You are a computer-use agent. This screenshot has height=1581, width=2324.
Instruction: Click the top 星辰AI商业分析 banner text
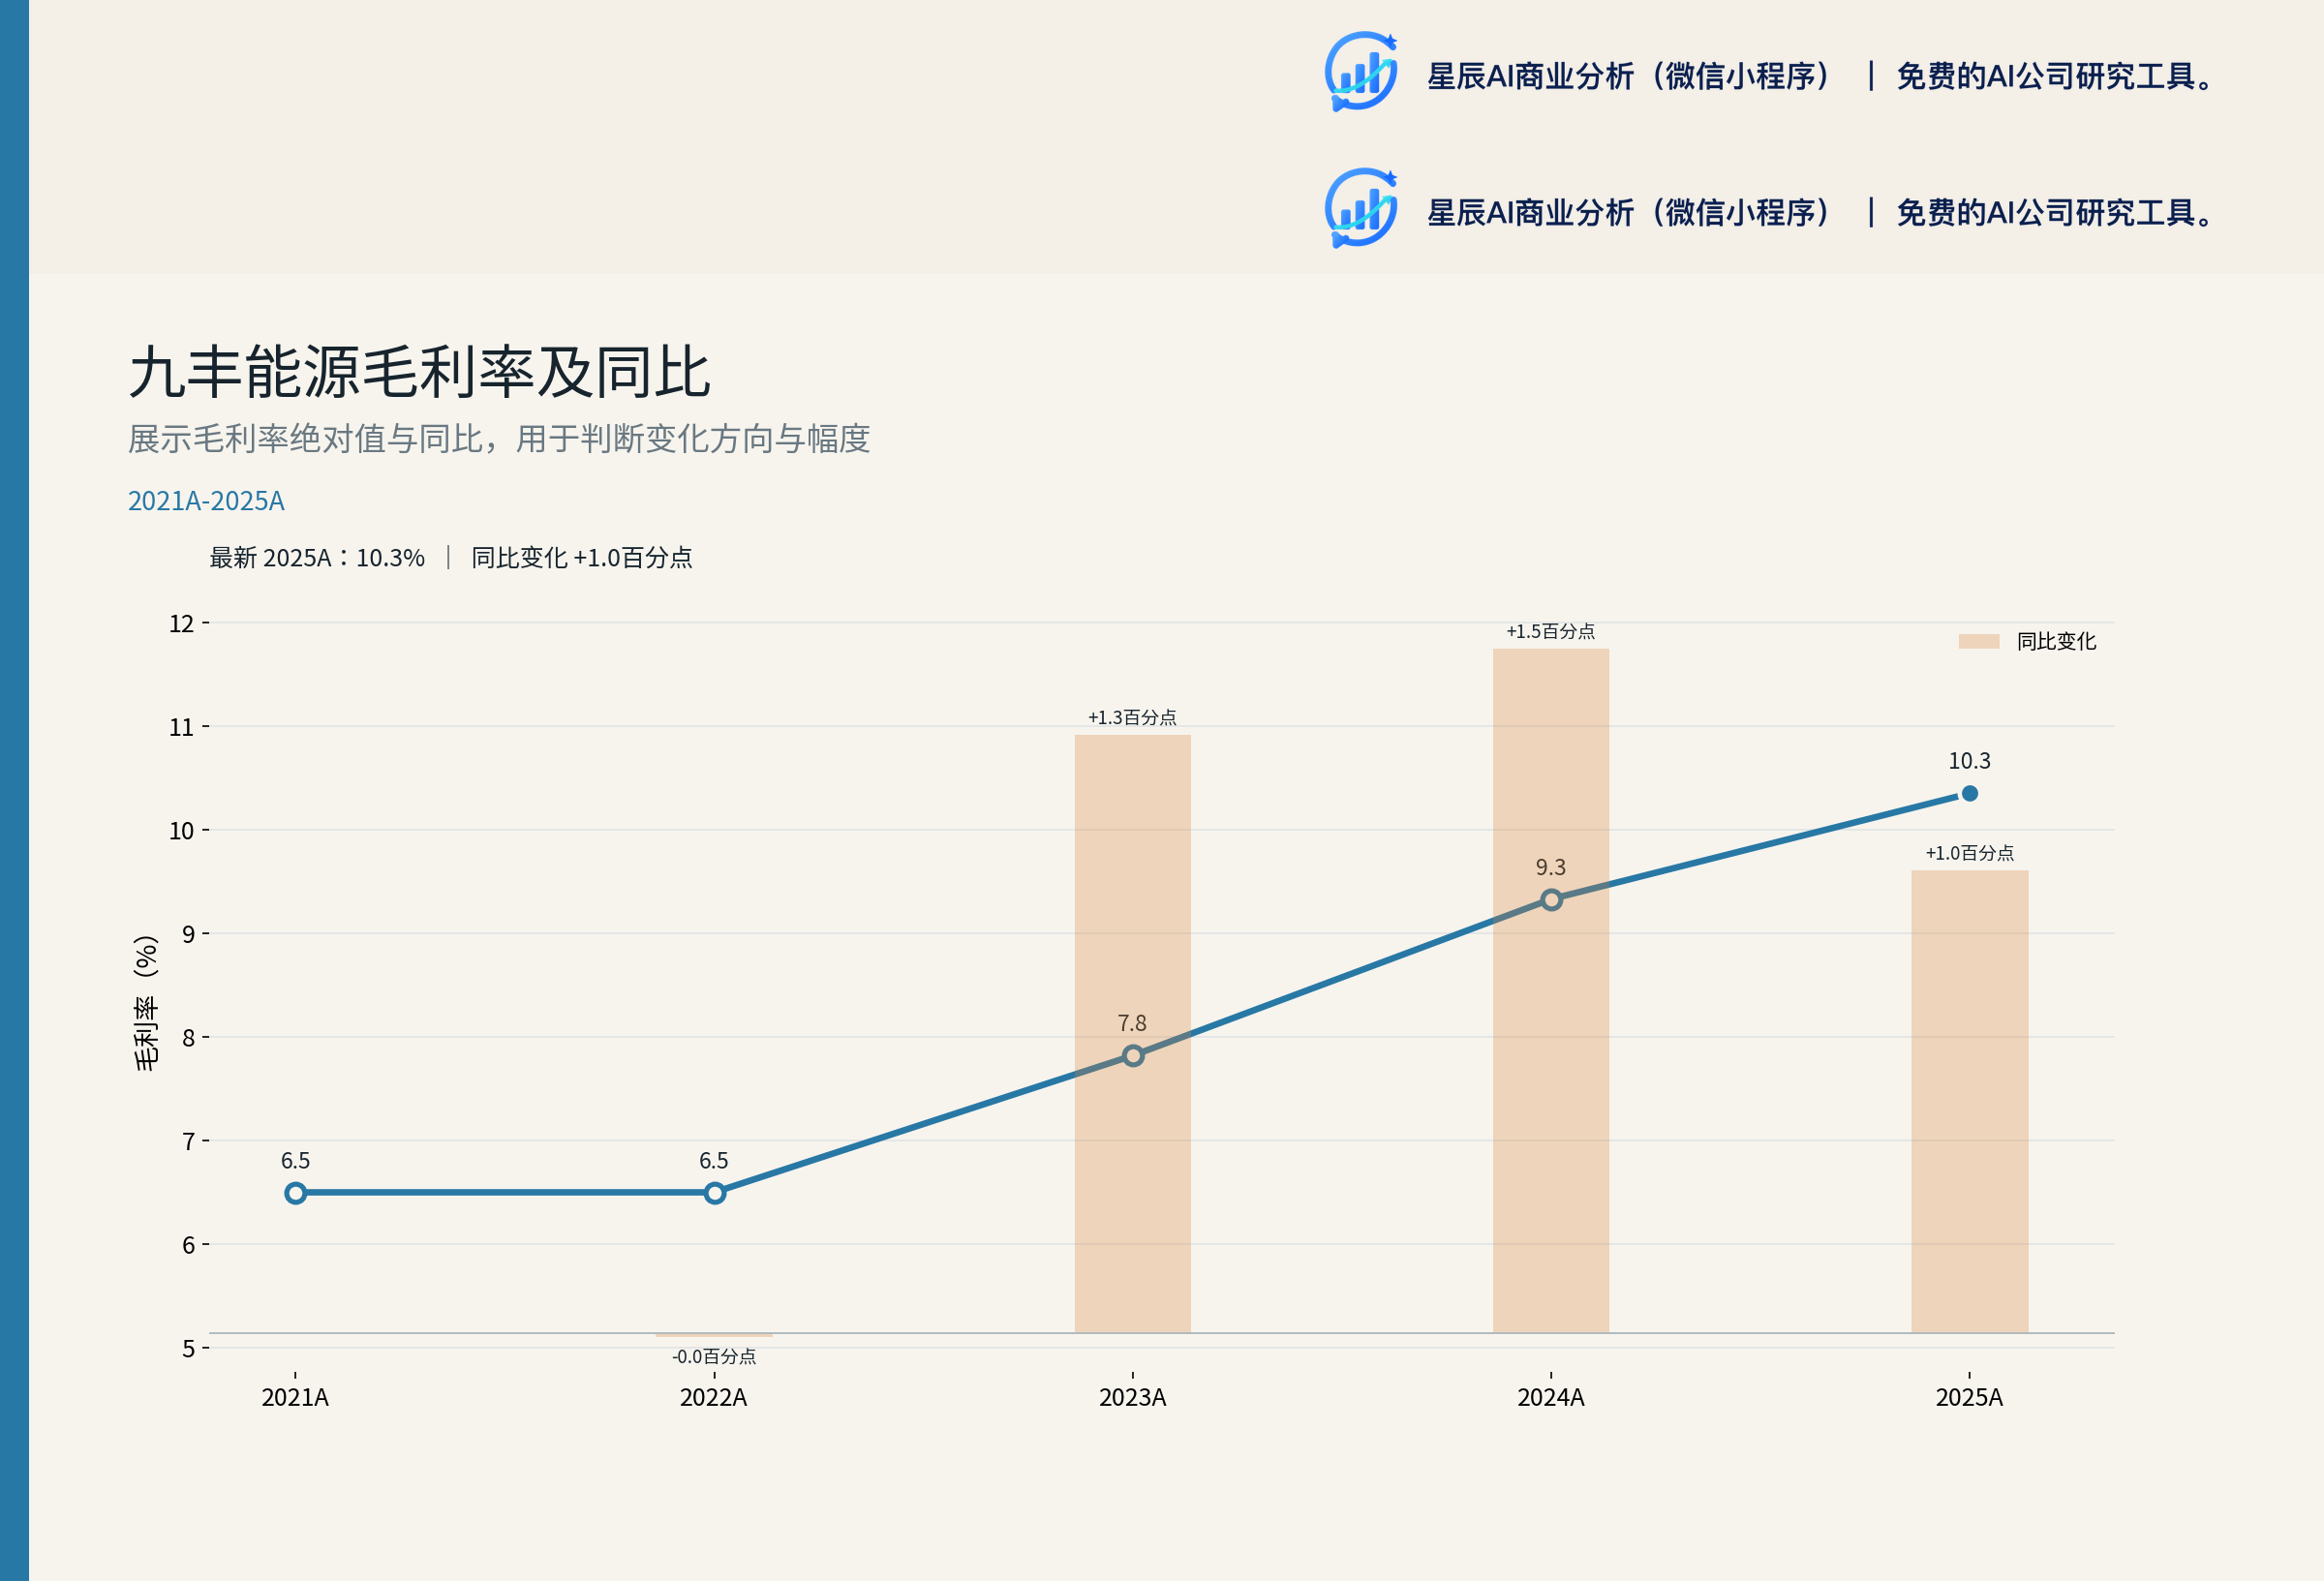click(x=1632, y=76)
